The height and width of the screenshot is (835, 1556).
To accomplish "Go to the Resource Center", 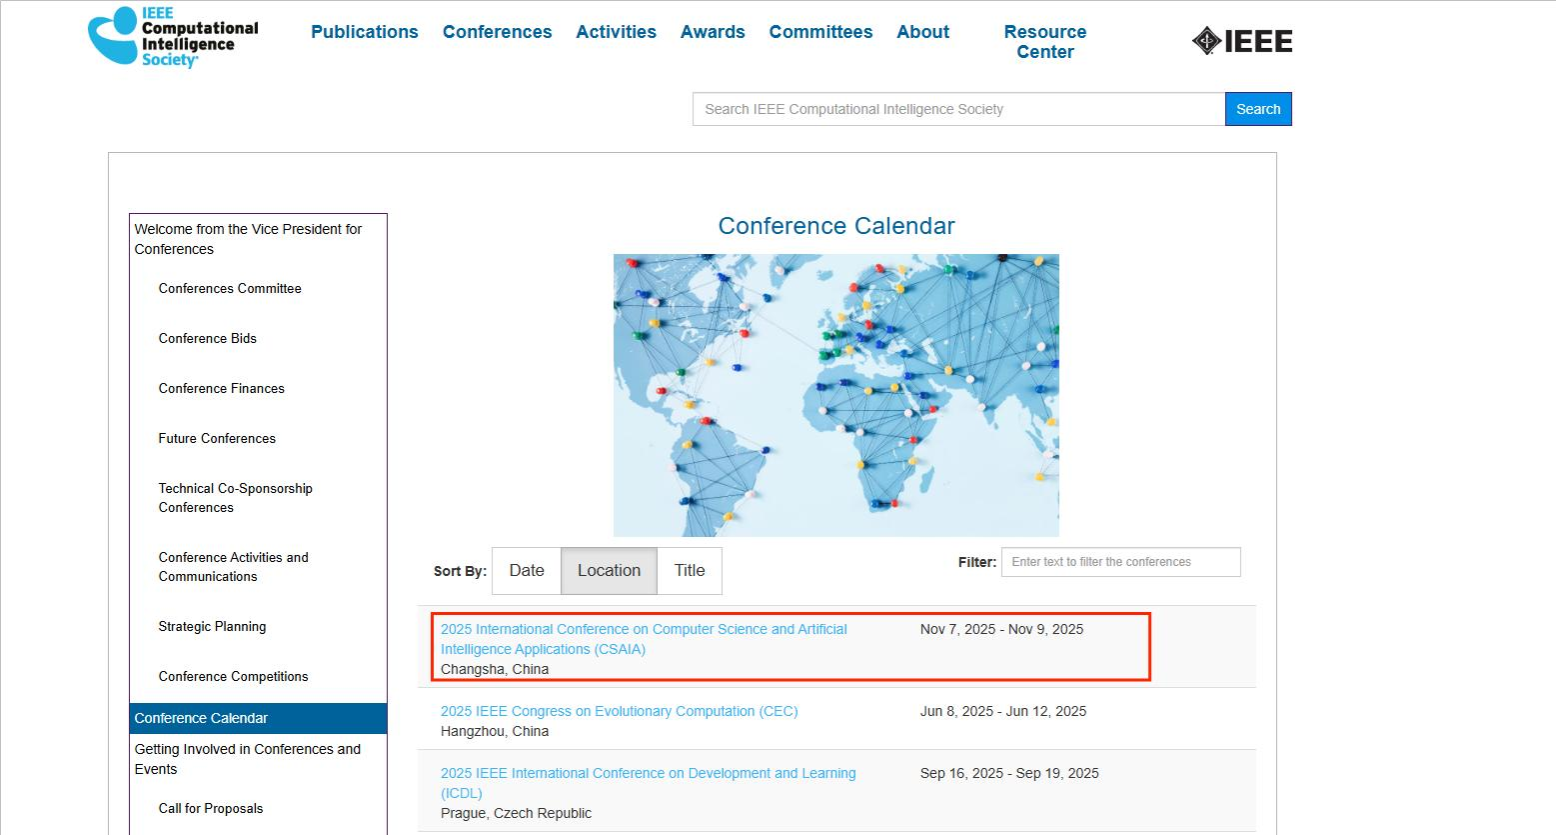I will click(1045, 42).
